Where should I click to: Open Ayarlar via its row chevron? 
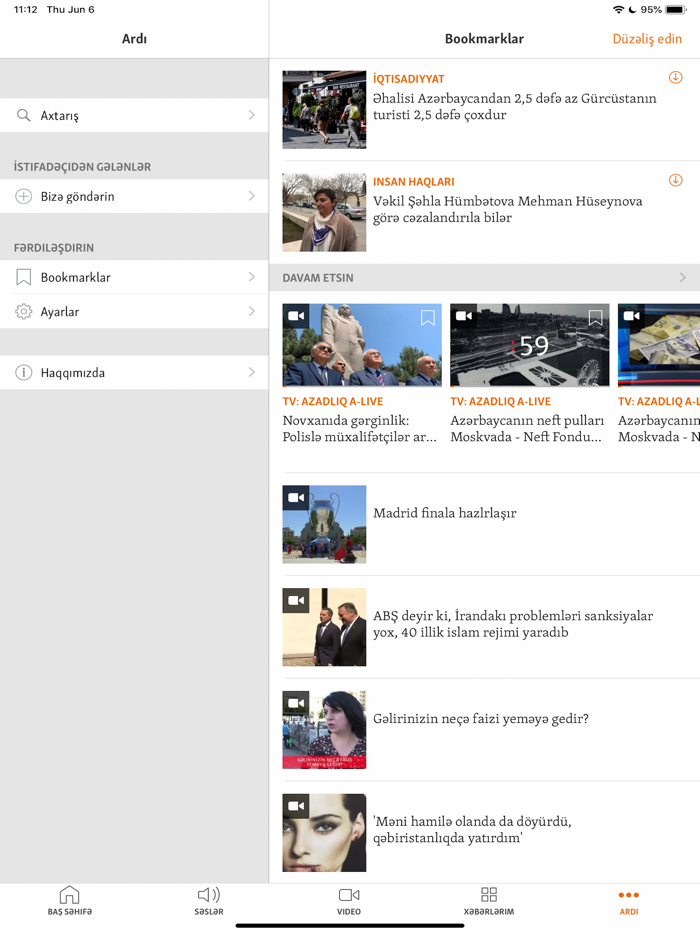pos(251,312)
